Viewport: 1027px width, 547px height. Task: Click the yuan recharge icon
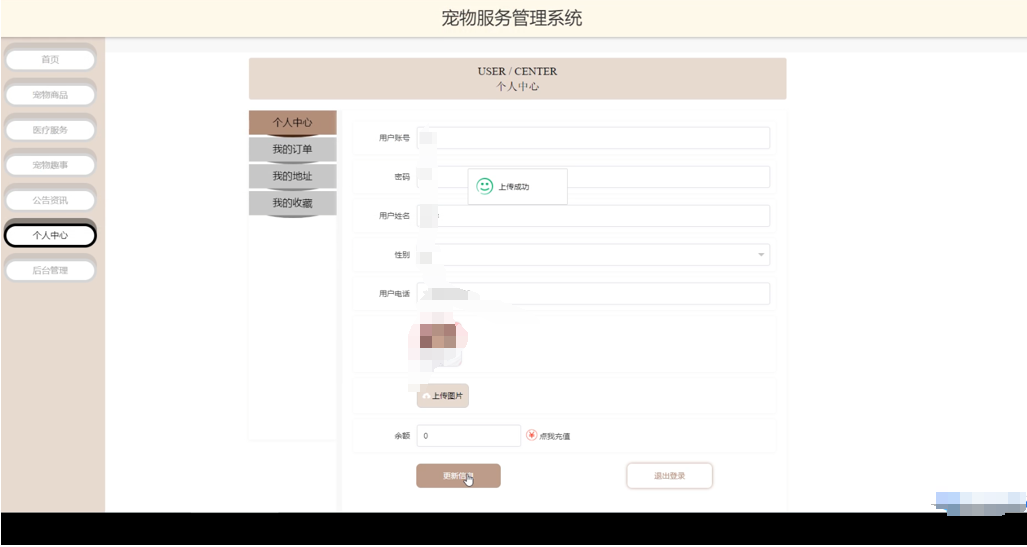[x=532, y=435]
